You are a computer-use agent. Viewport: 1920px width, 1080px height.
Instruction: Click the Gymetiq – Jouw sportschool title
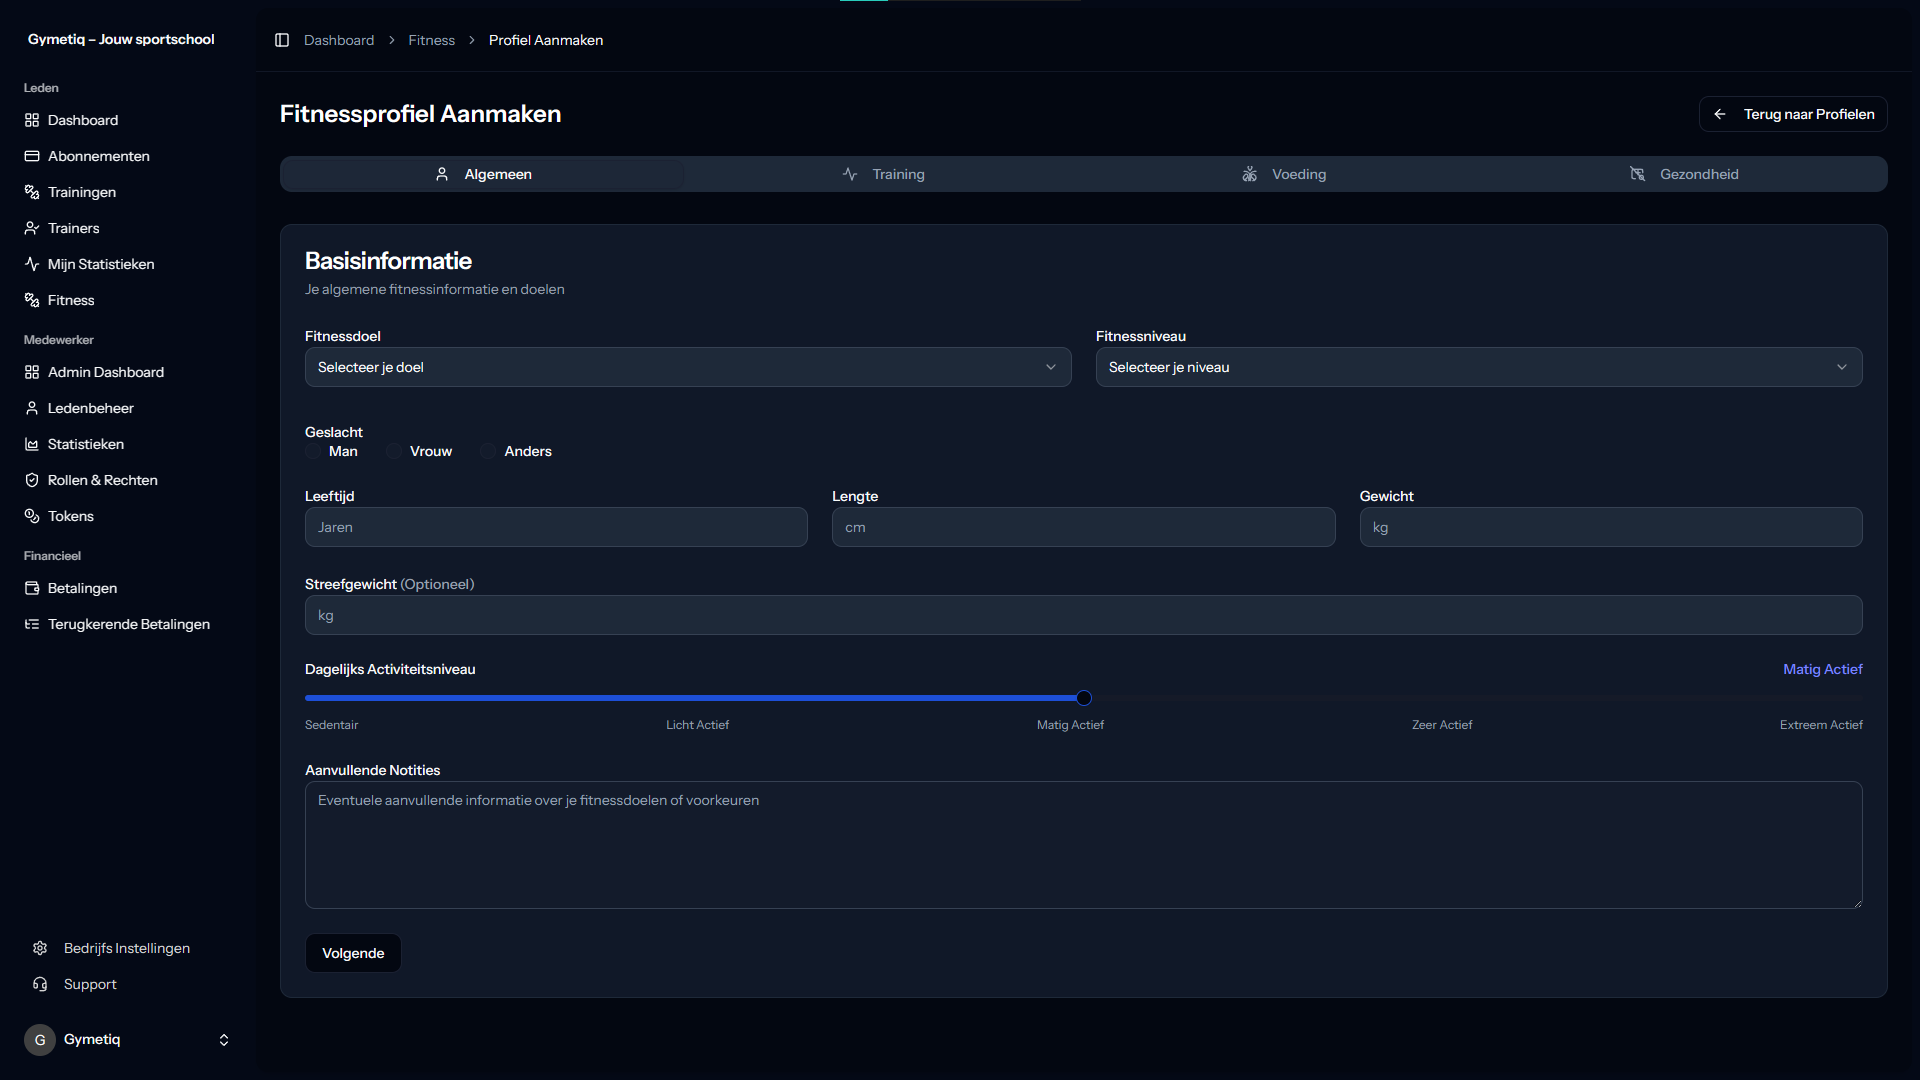[121, 39]
